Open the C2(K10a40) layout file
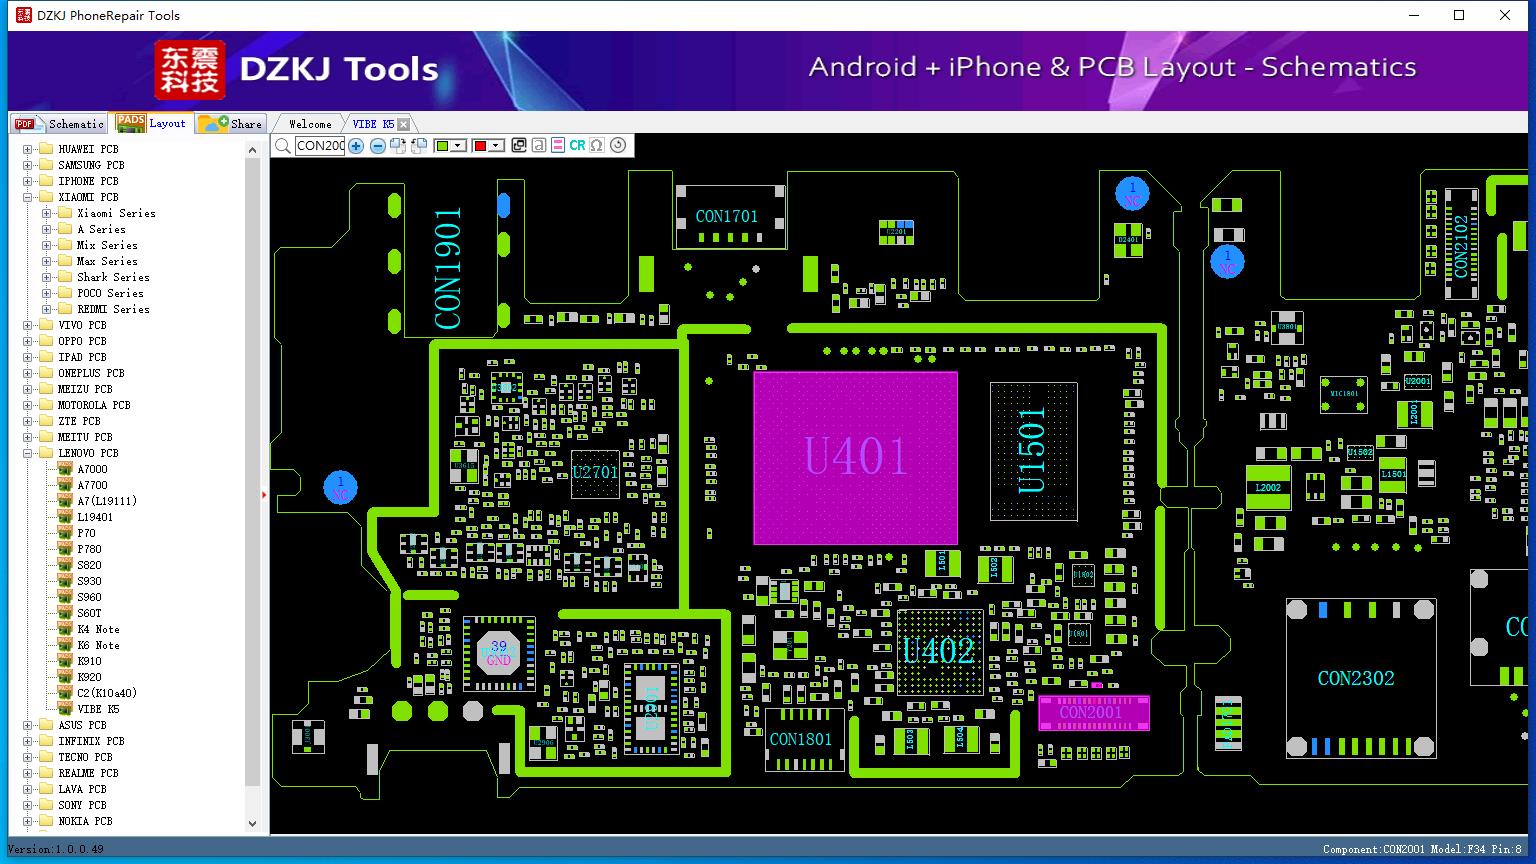Screen dimensions: 1536x864 coord(107,693)
